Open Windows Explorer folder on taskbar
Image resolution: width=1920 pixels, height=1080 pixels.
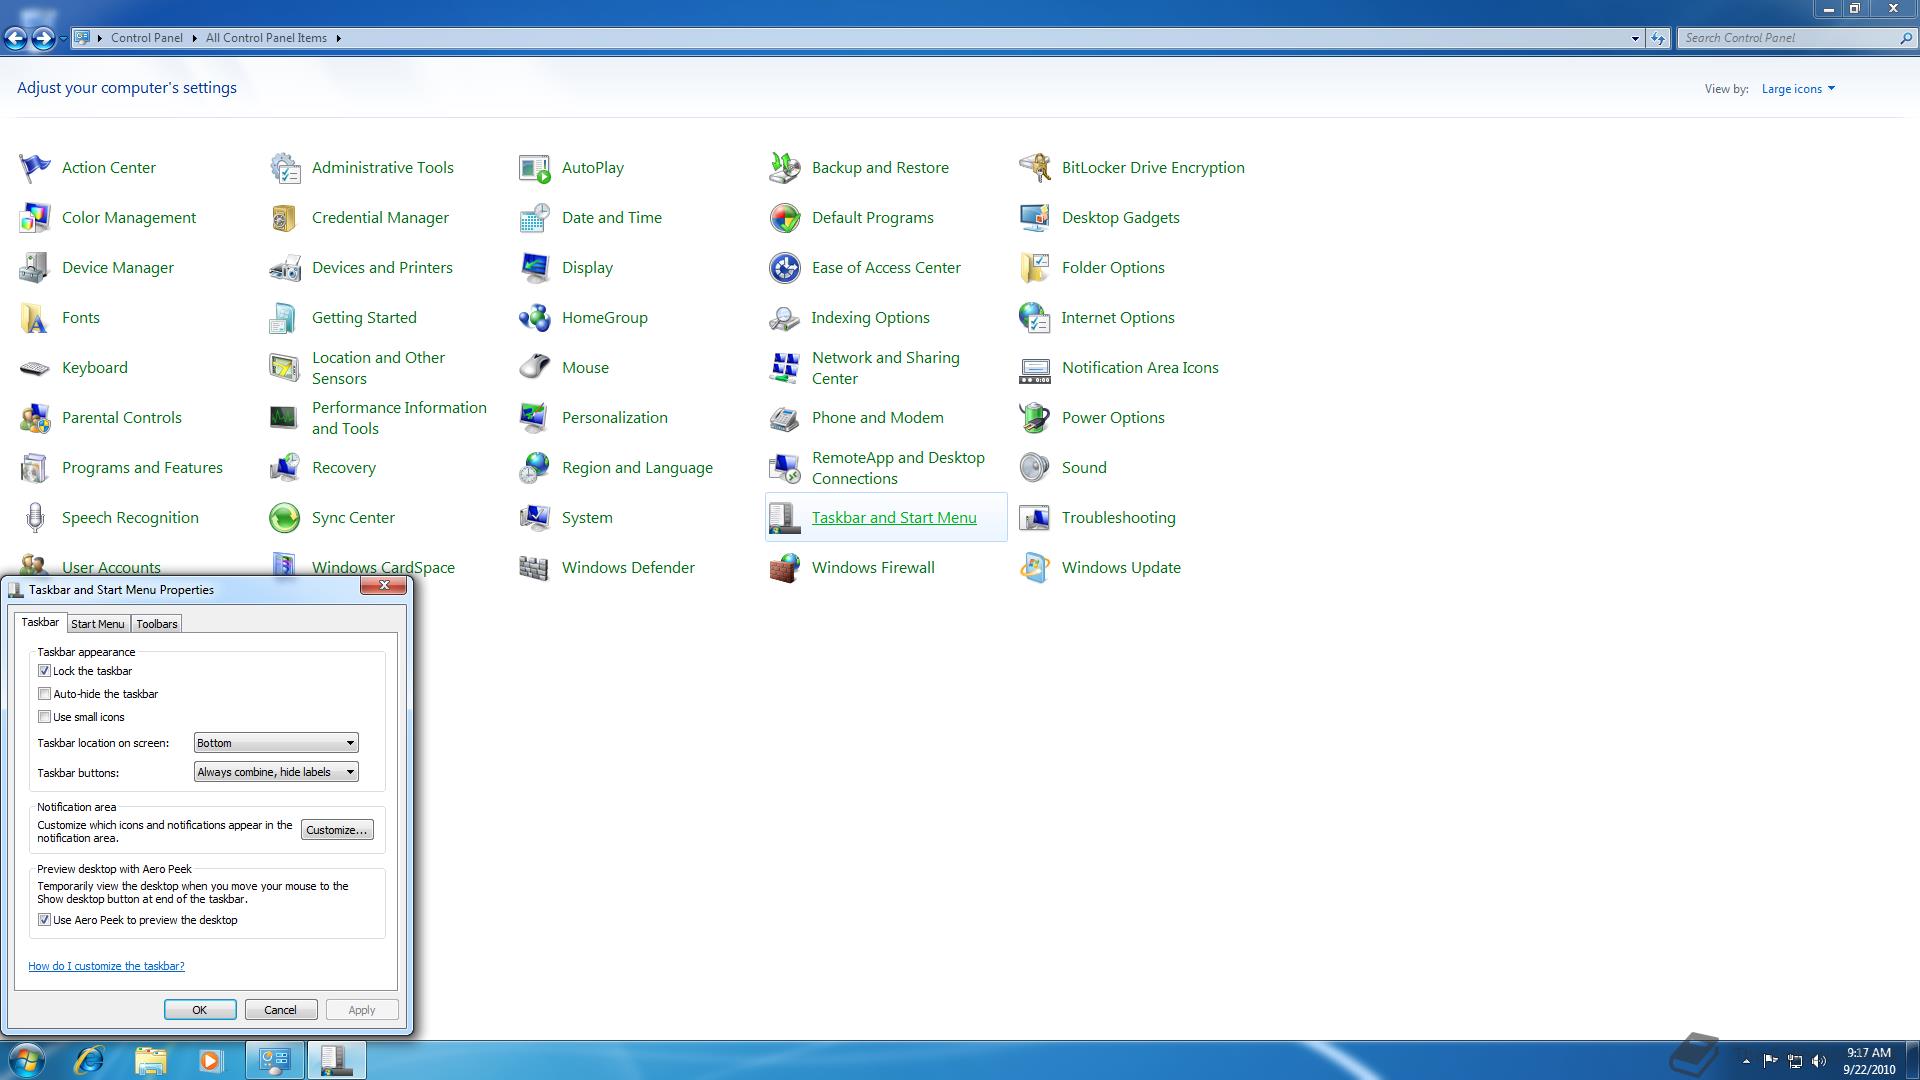pyautogui.click(x=150, y=1060)
